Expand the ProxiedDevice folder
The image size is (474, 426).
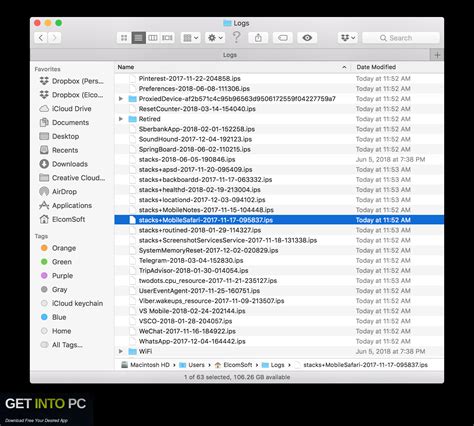tap(121, 99)
